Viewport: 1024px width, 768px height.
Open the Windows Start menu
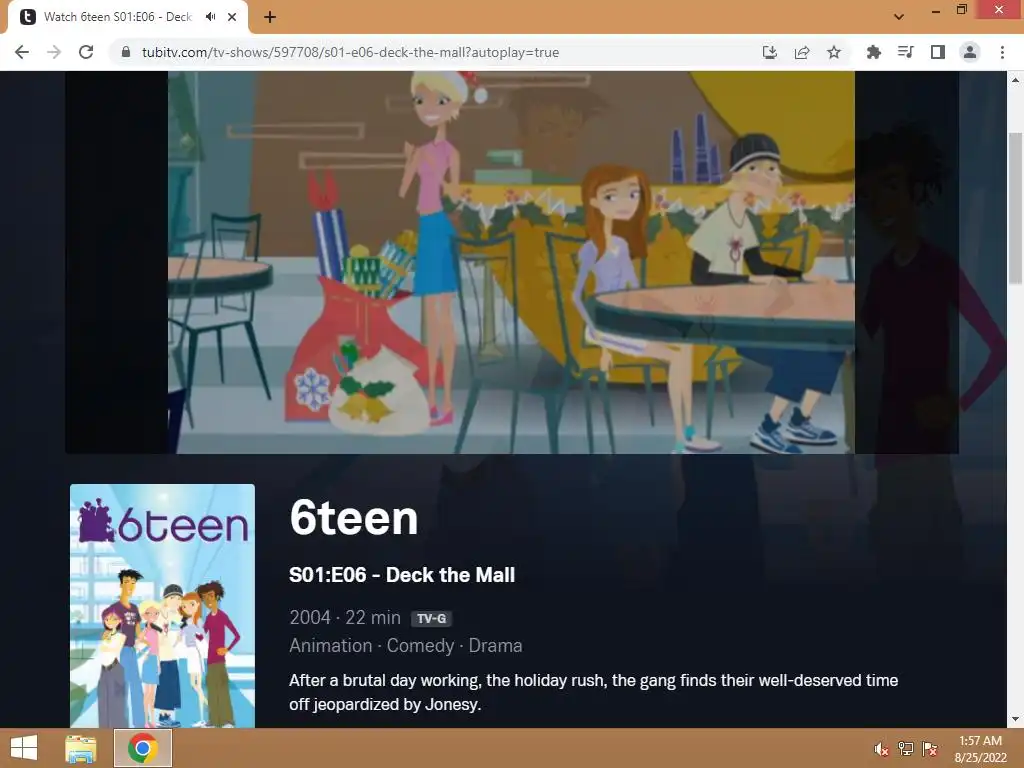point(24,748)
